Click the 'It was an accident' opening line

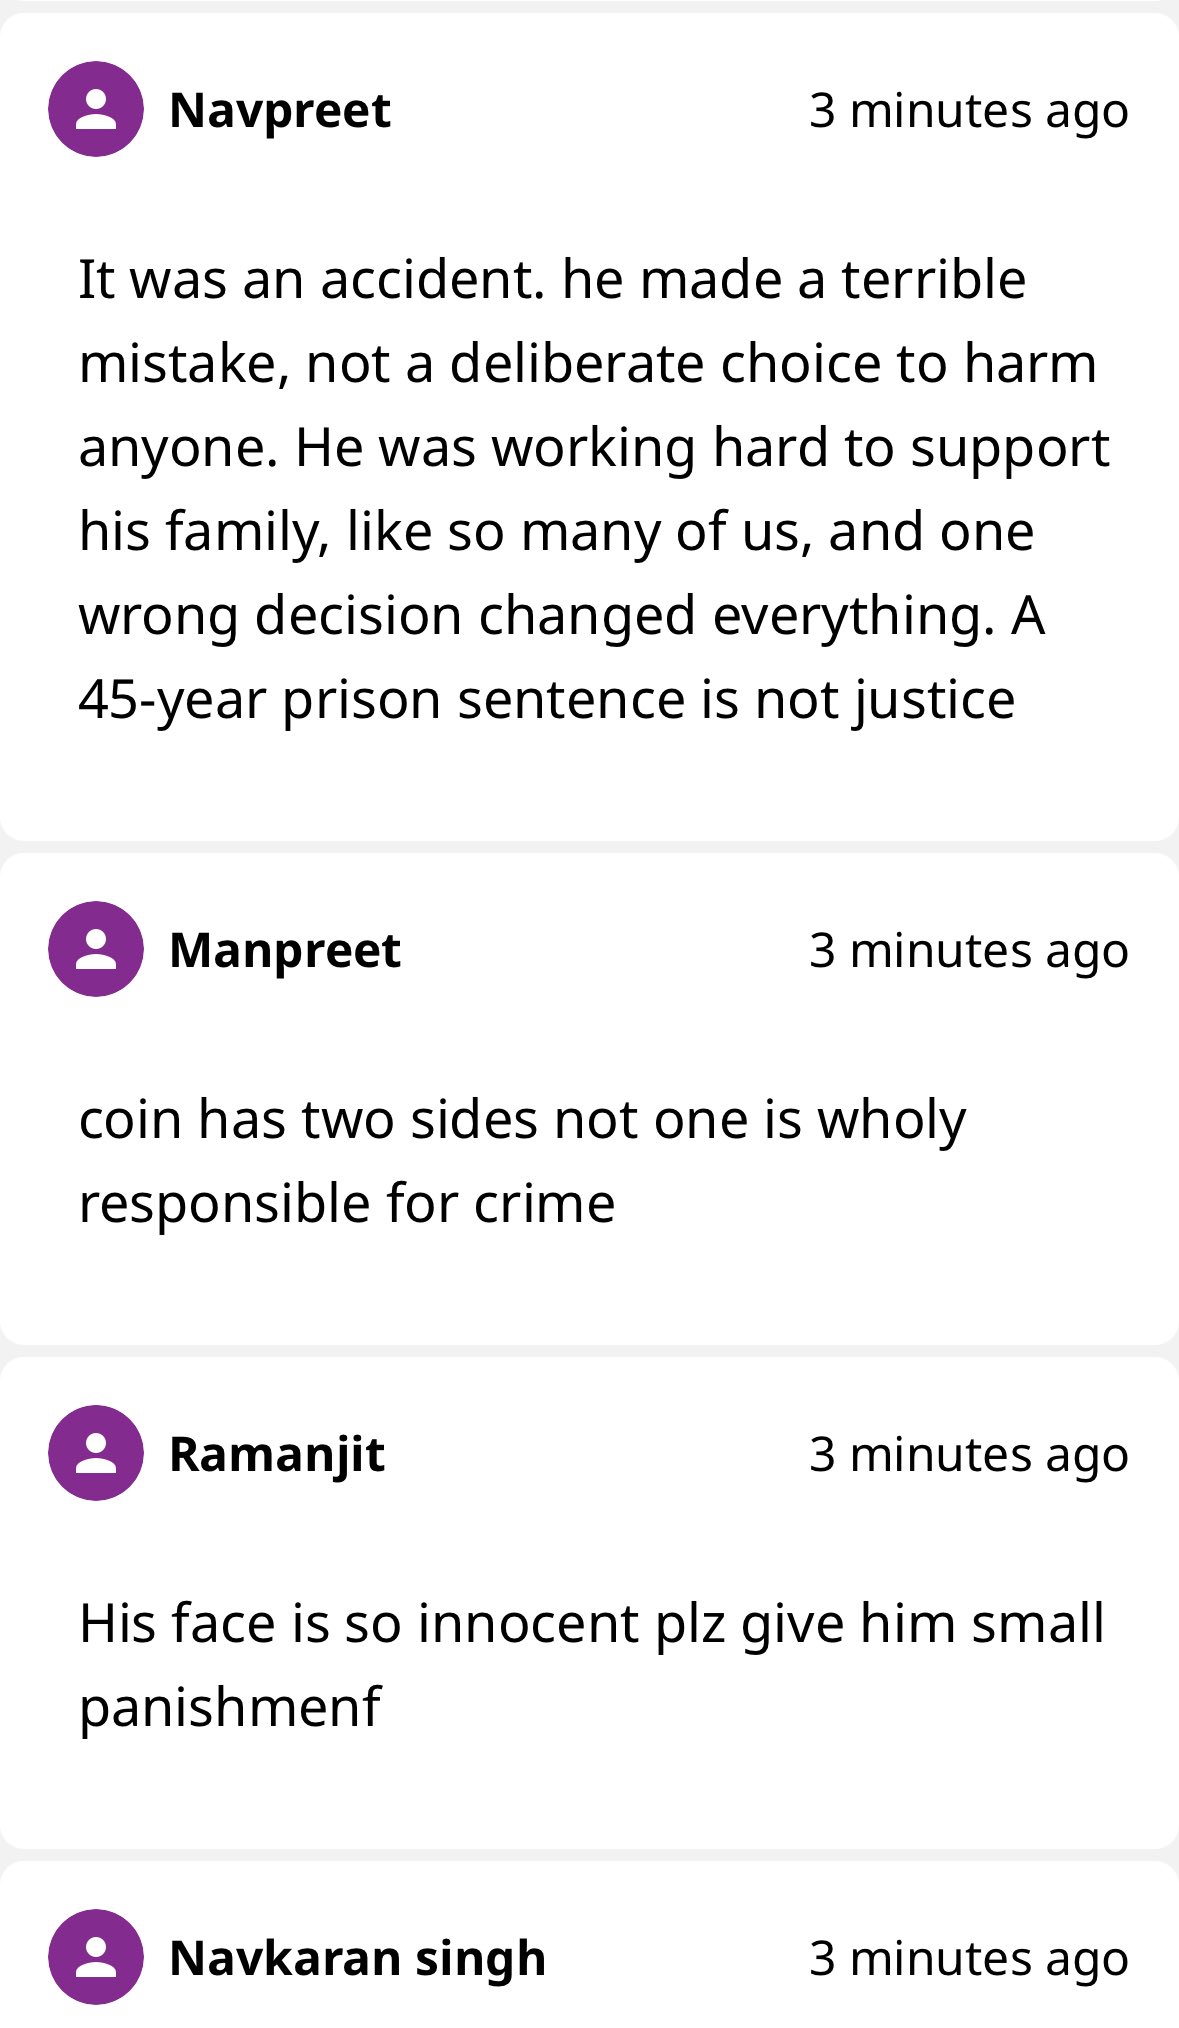tap(552, 279)
